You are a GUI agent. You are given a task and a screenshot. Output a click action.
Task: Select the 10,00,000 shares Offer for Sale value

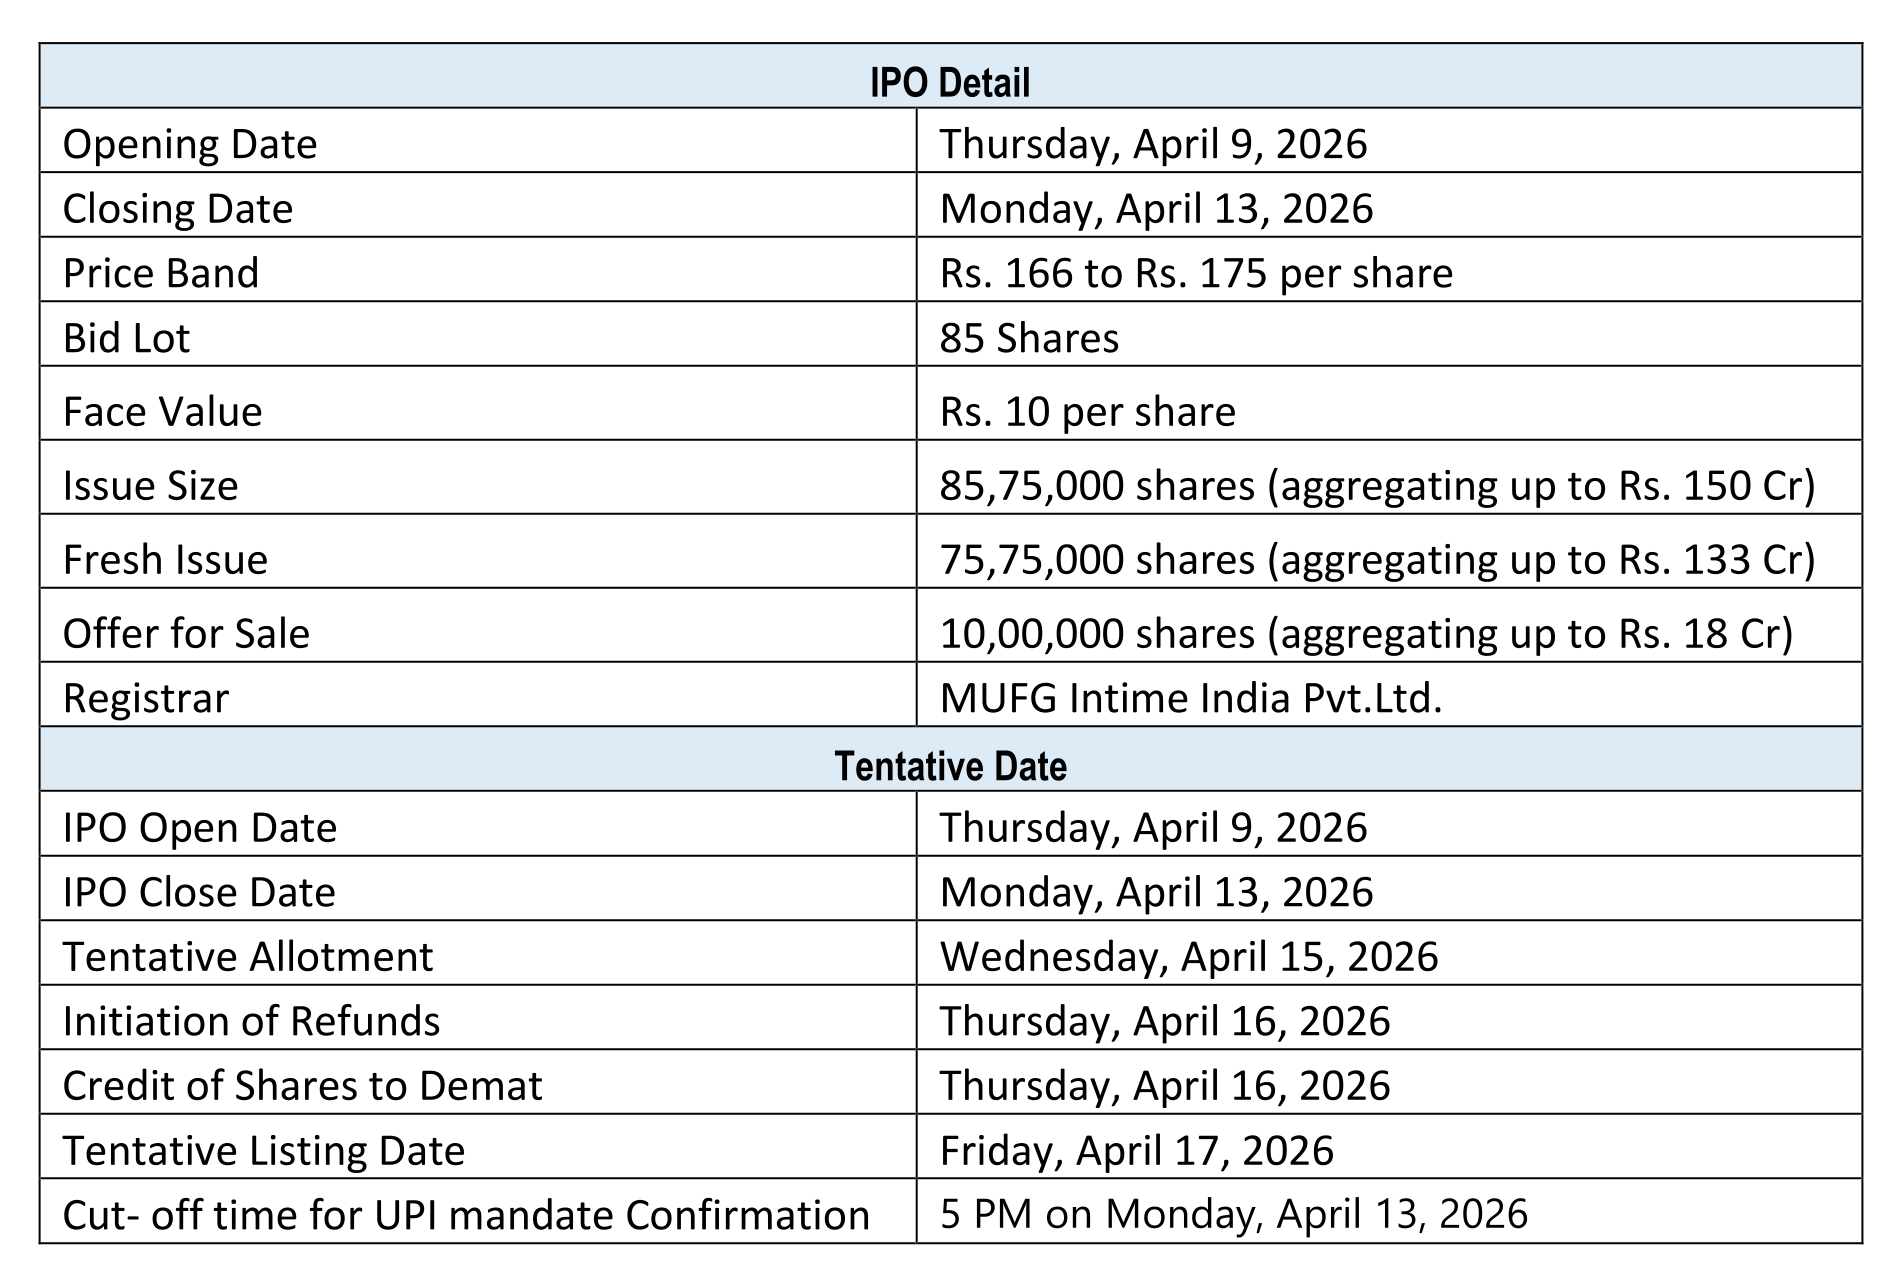(x=1366, y=633)
